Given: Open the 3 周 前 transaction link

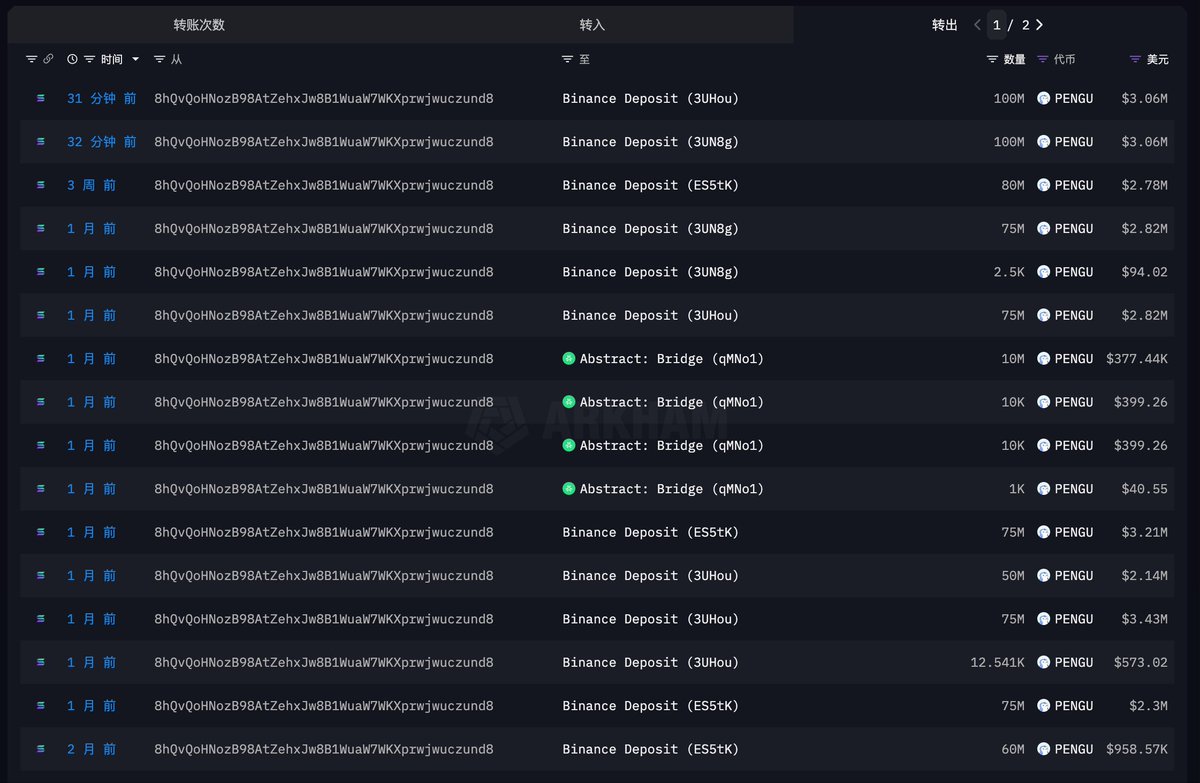Looking at the screenshot, I should pos(92,185).
